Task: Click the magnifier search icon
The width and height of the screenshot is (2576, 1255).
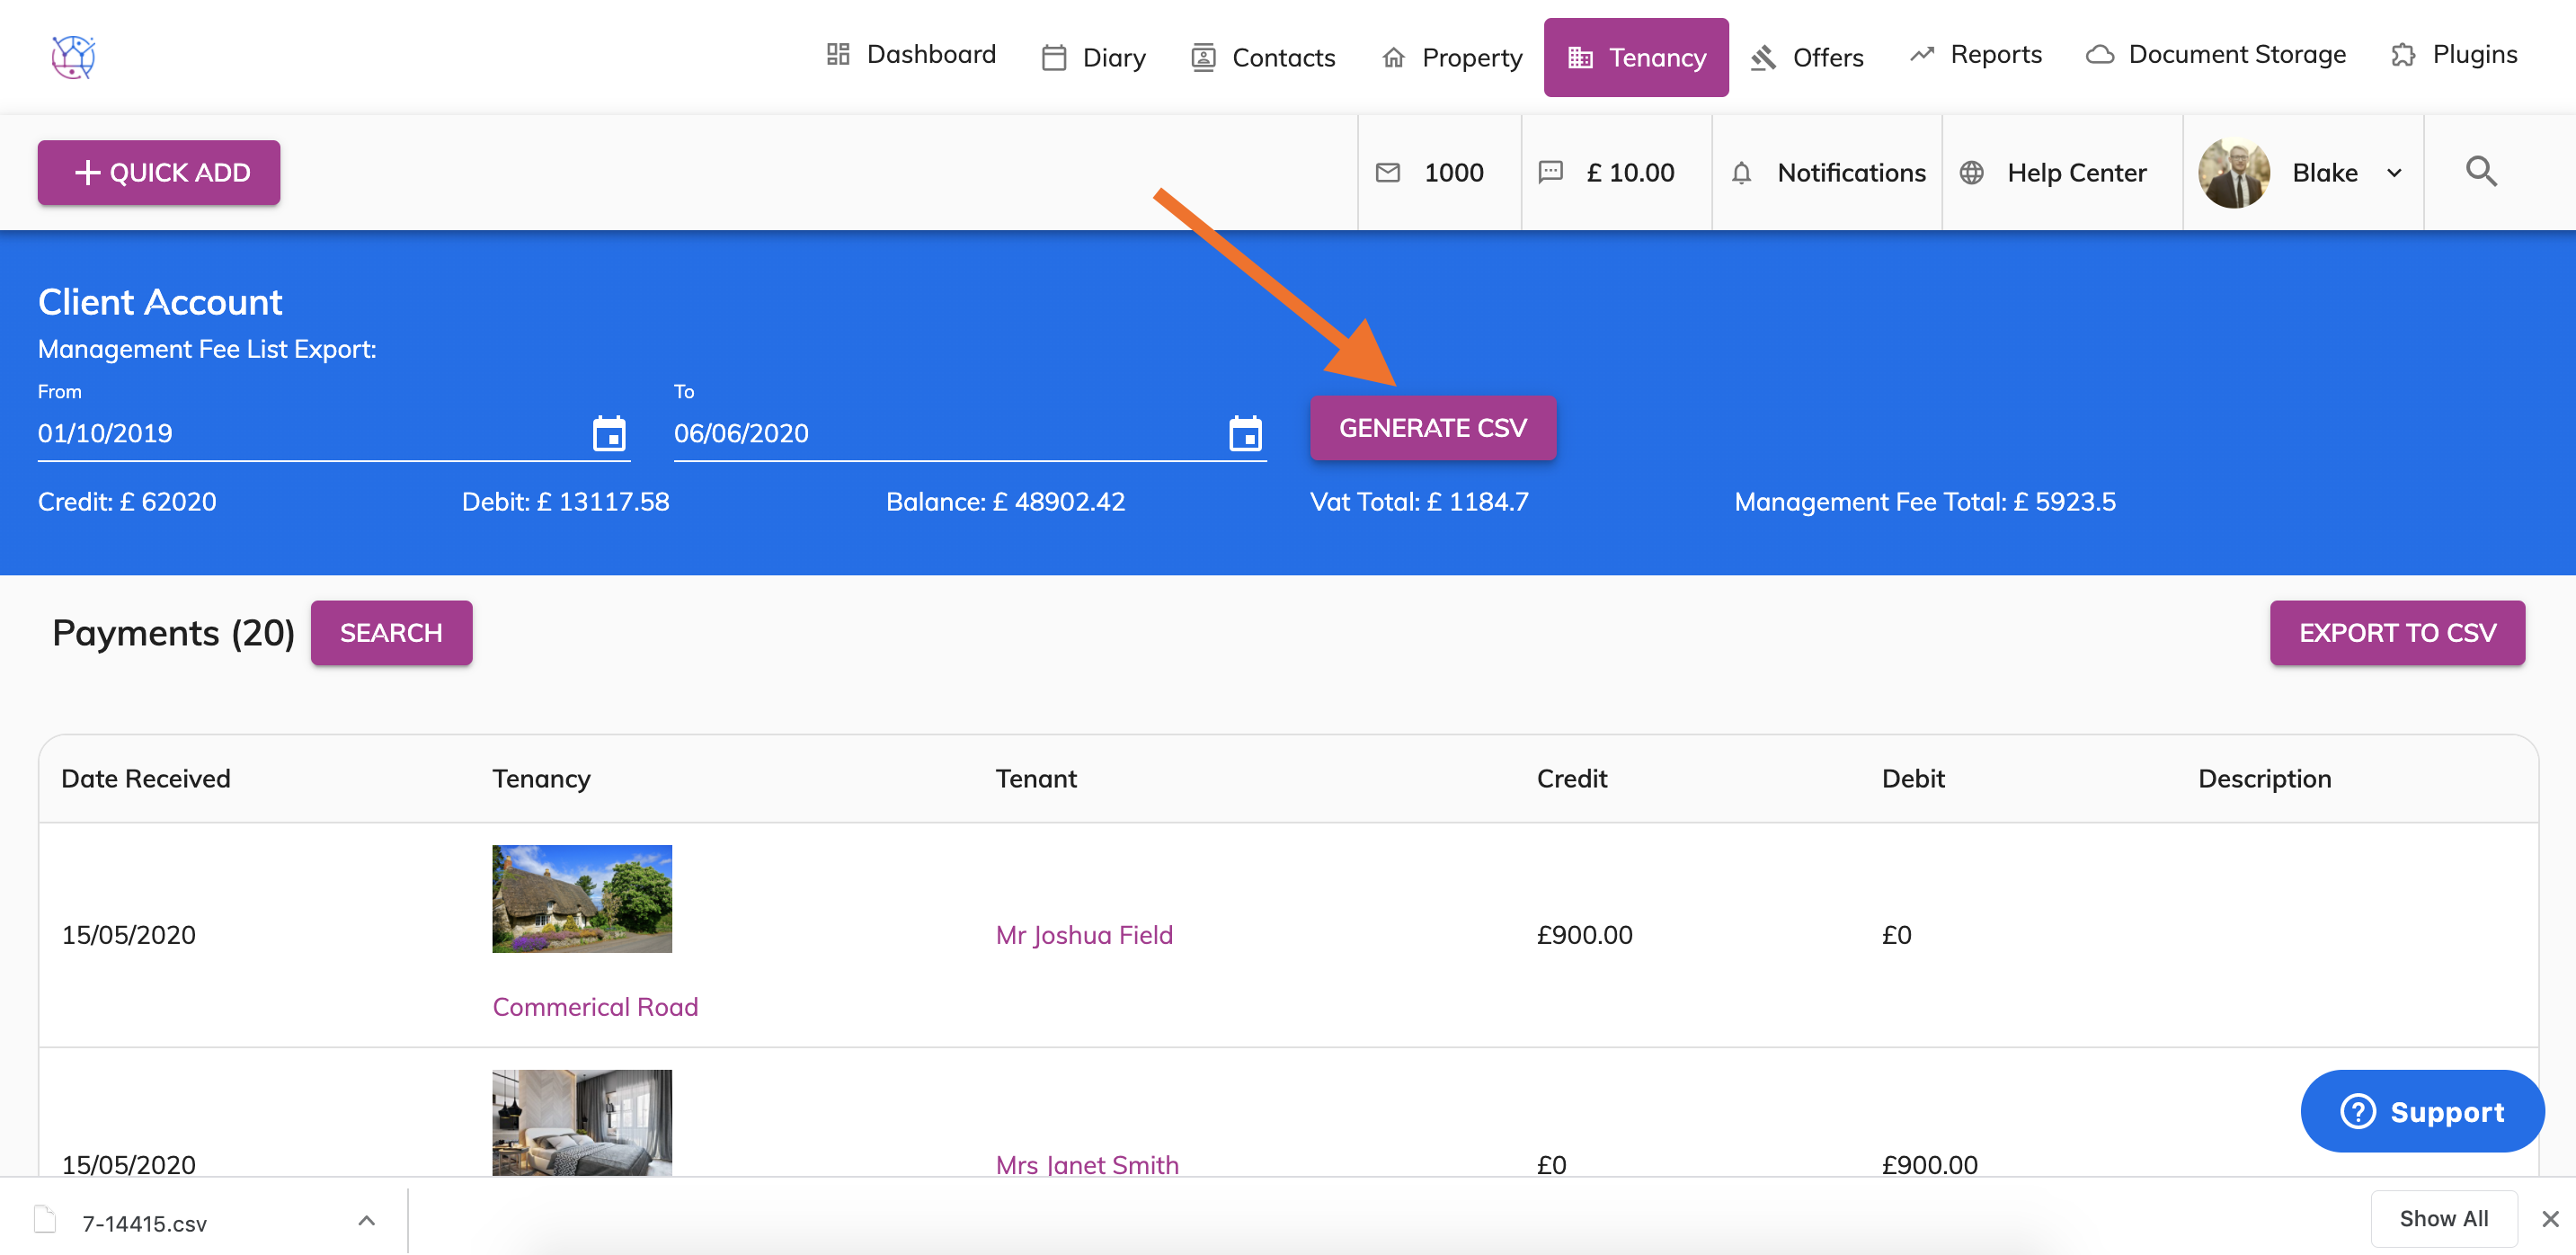Action: (2481, 172)
